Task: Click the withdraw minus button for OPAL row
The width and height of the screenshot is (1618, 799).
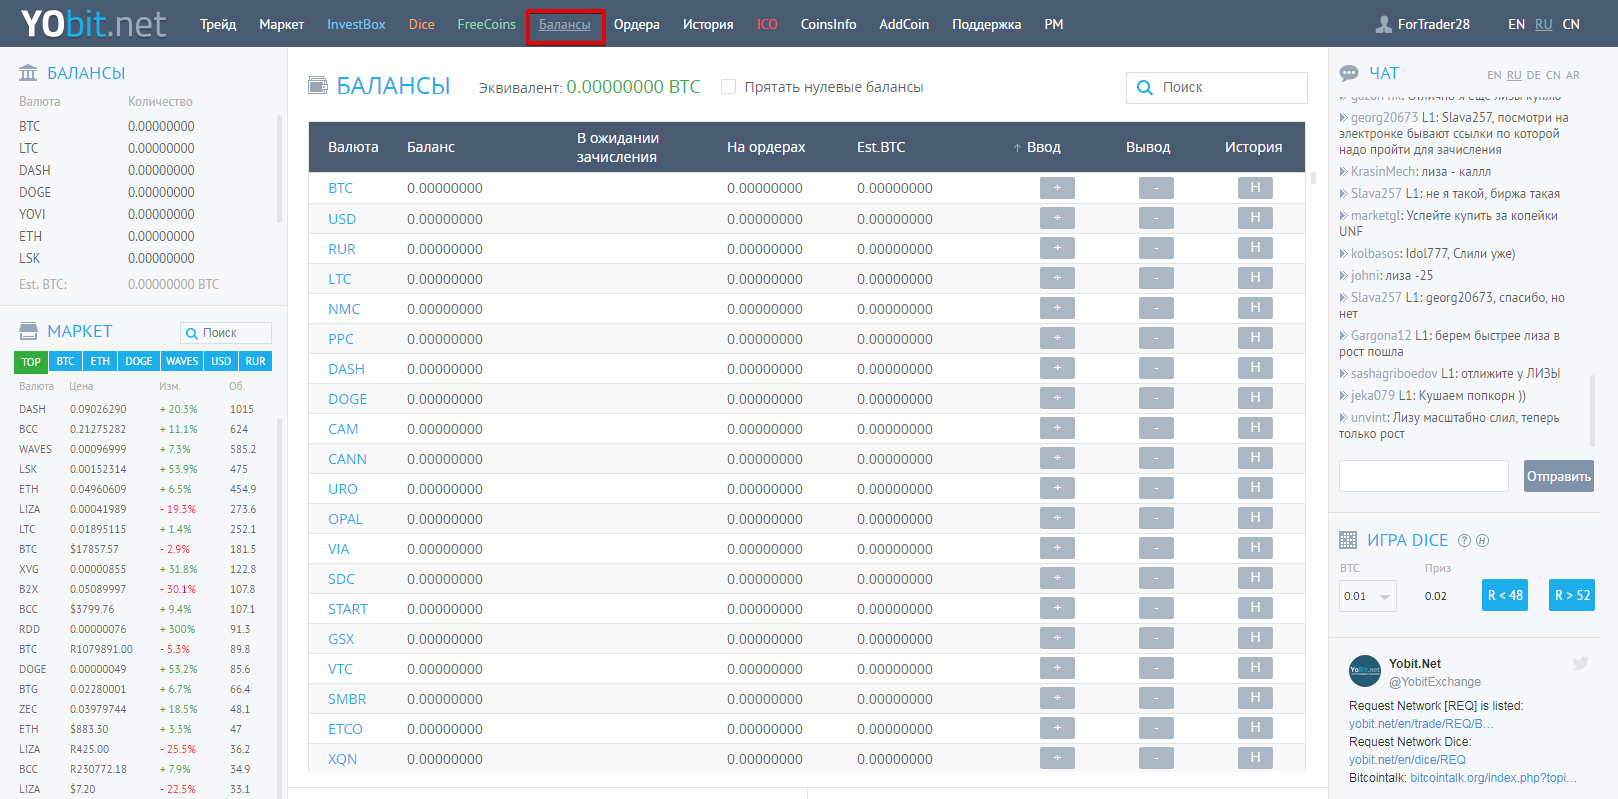Action: [x=1156, y=518]
